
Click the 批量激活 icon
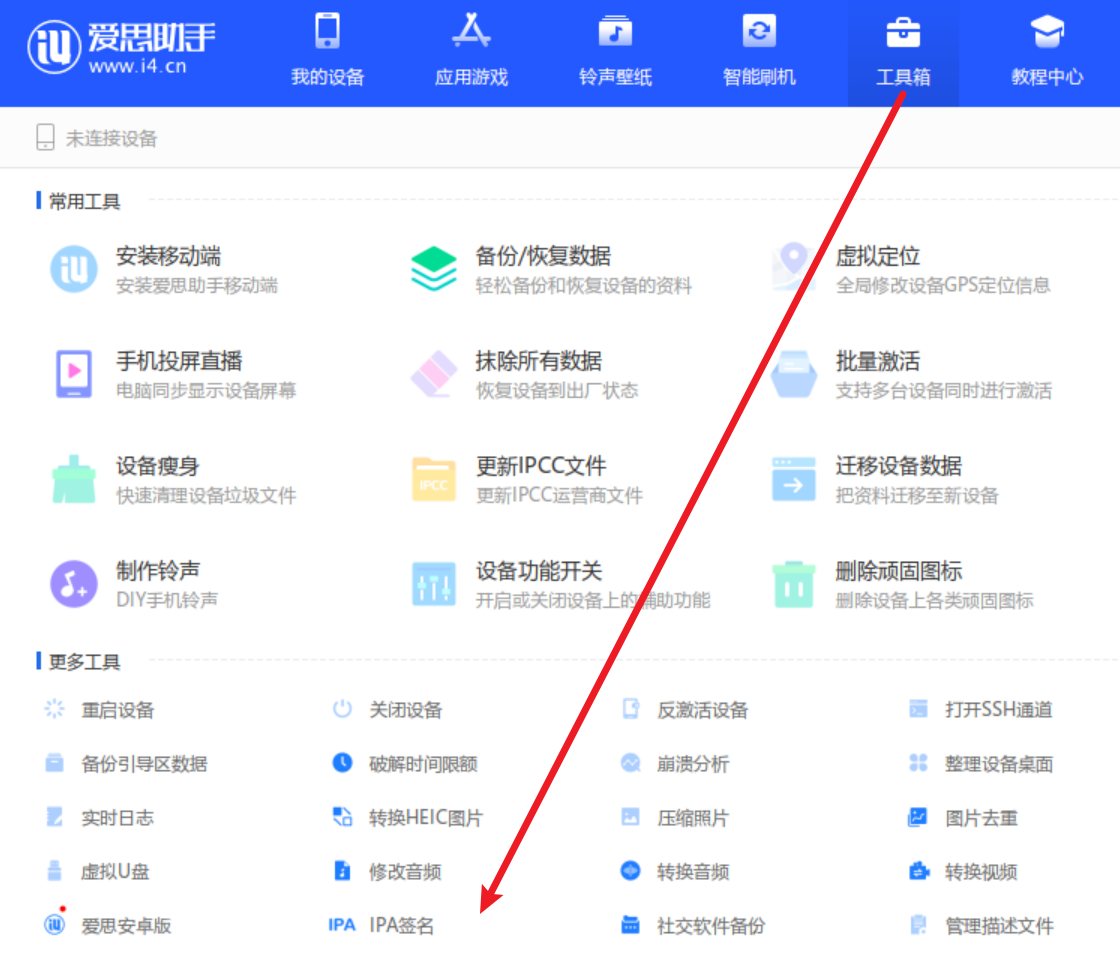(x=794, y=374)
